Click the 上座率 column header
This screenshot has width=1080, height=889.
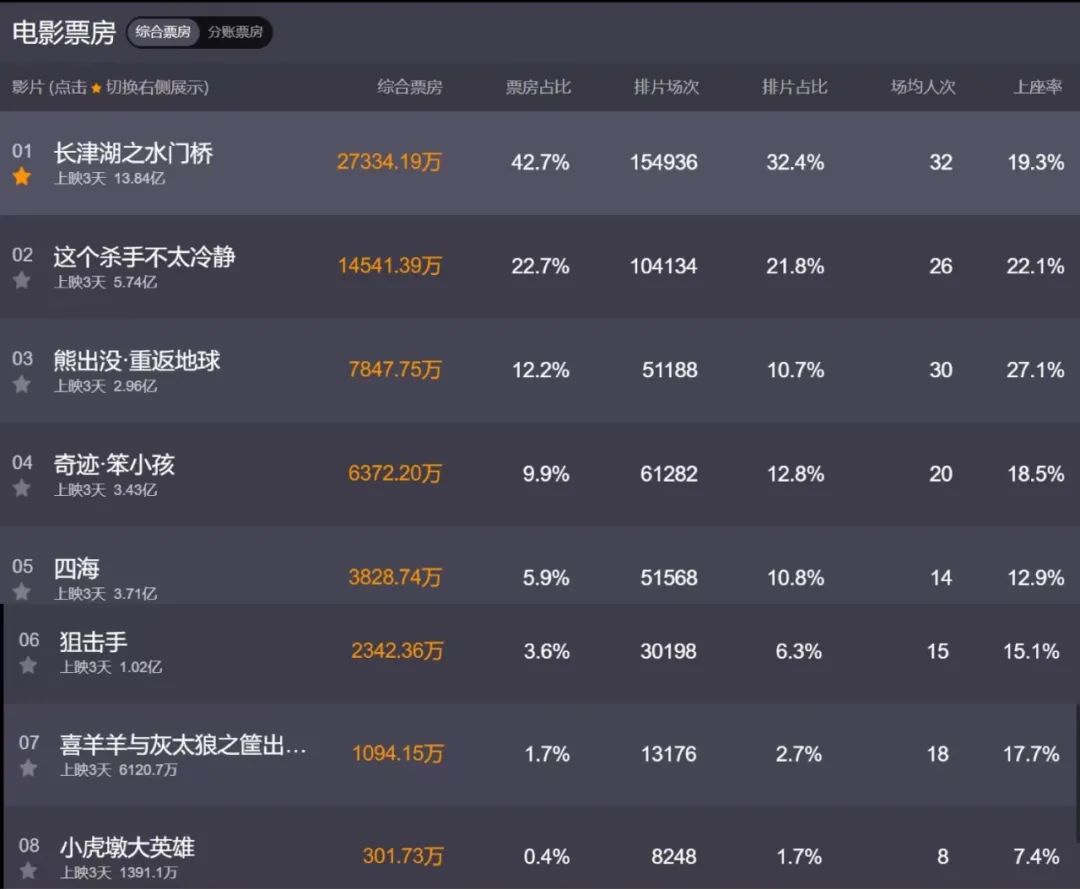[x=1037, y=87]
